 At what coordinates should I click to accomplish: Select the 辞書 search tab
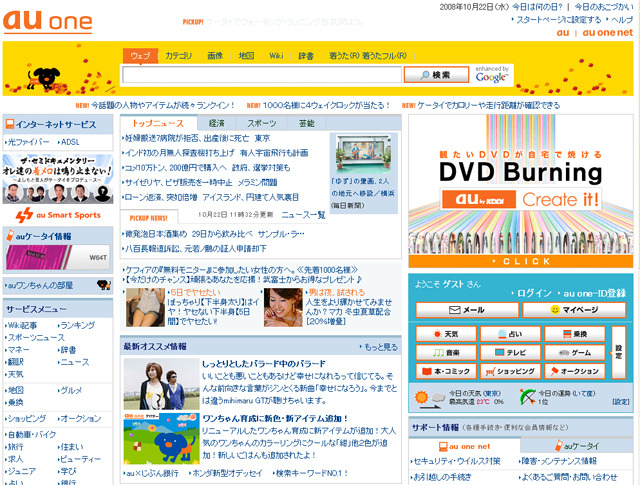click(x=306, y=56)
